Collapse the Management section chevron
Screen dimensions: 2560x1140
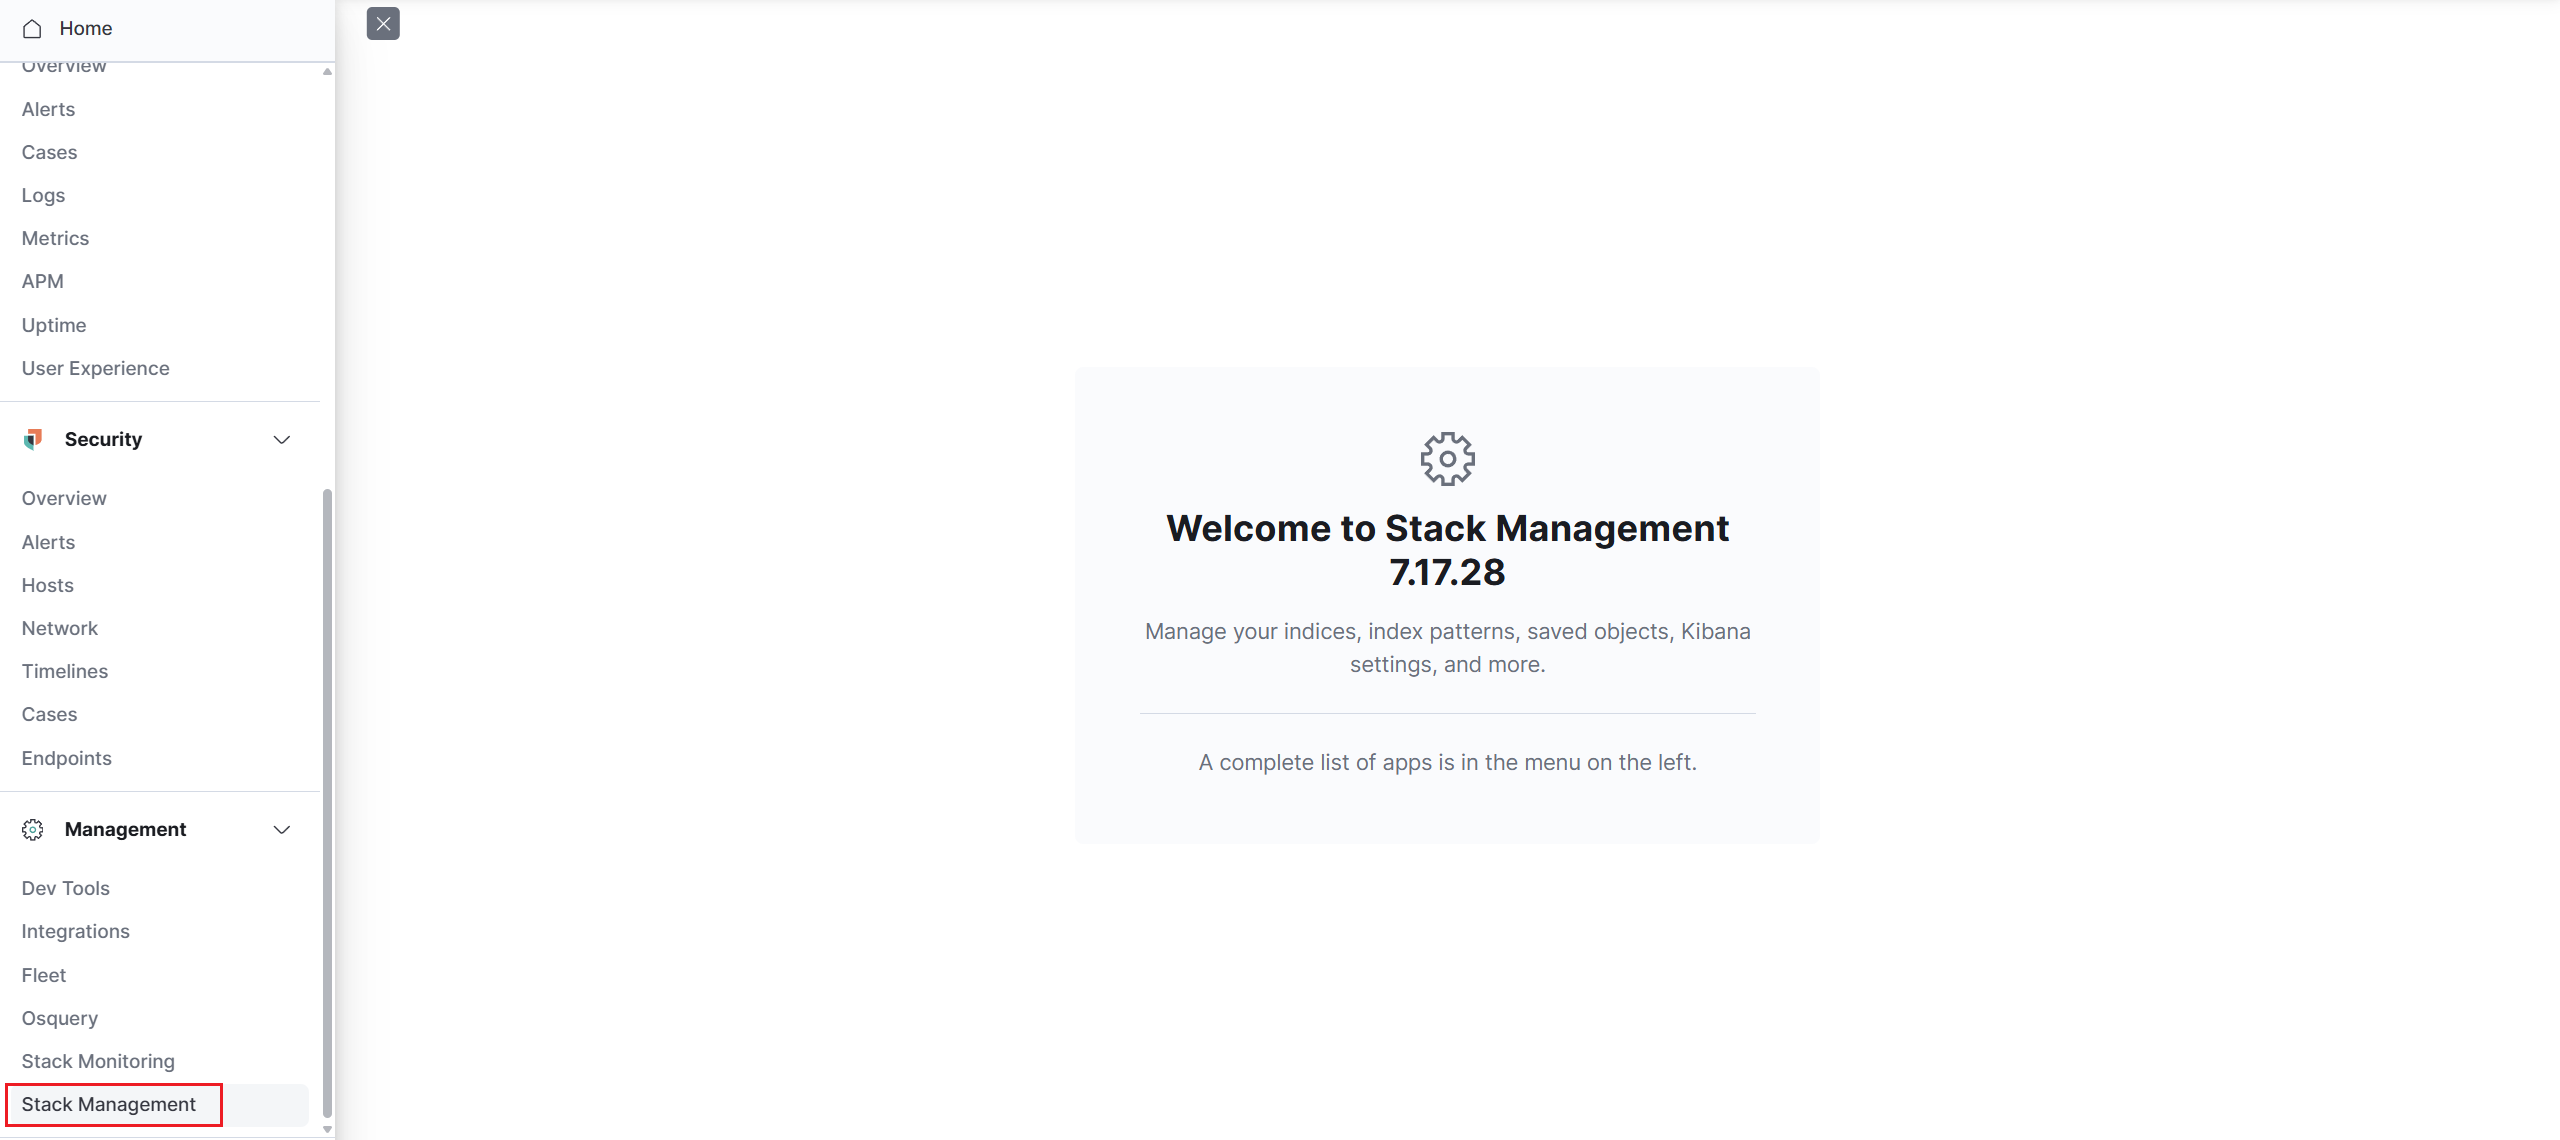[282, 830]
